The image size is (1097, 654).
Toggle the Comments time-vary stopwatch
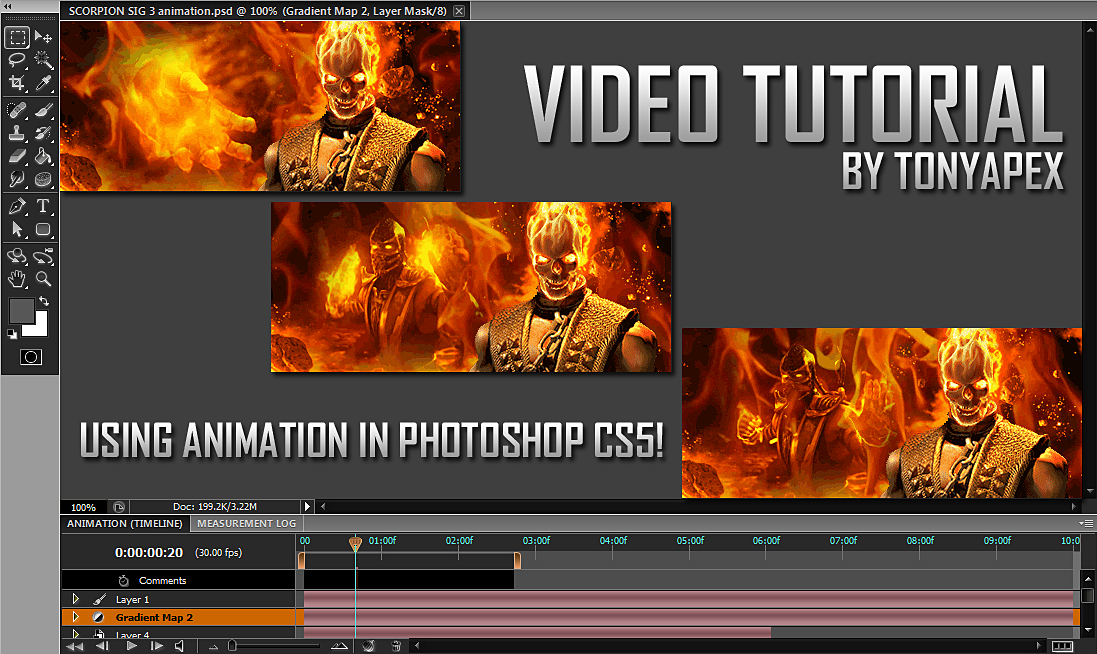point(124,581)
